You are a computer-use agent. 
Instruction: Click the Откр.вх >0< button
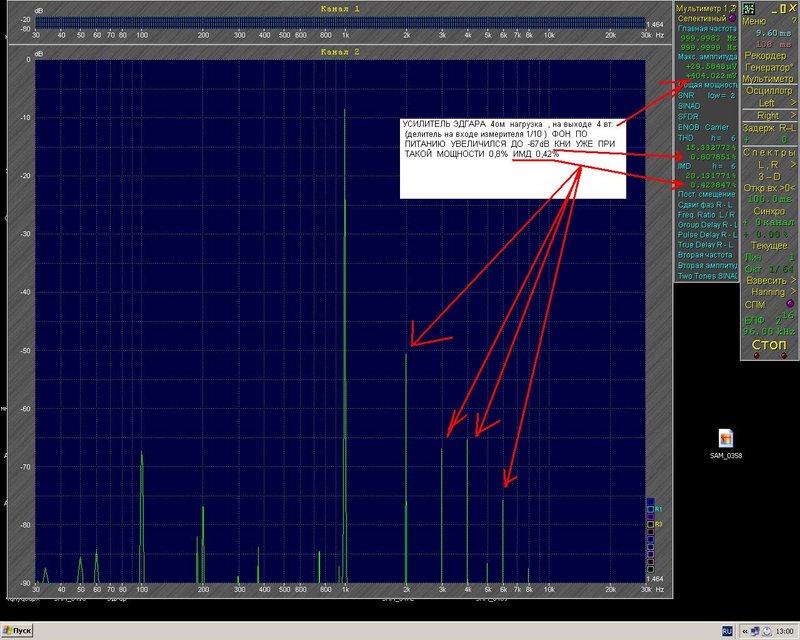[769, 188]
